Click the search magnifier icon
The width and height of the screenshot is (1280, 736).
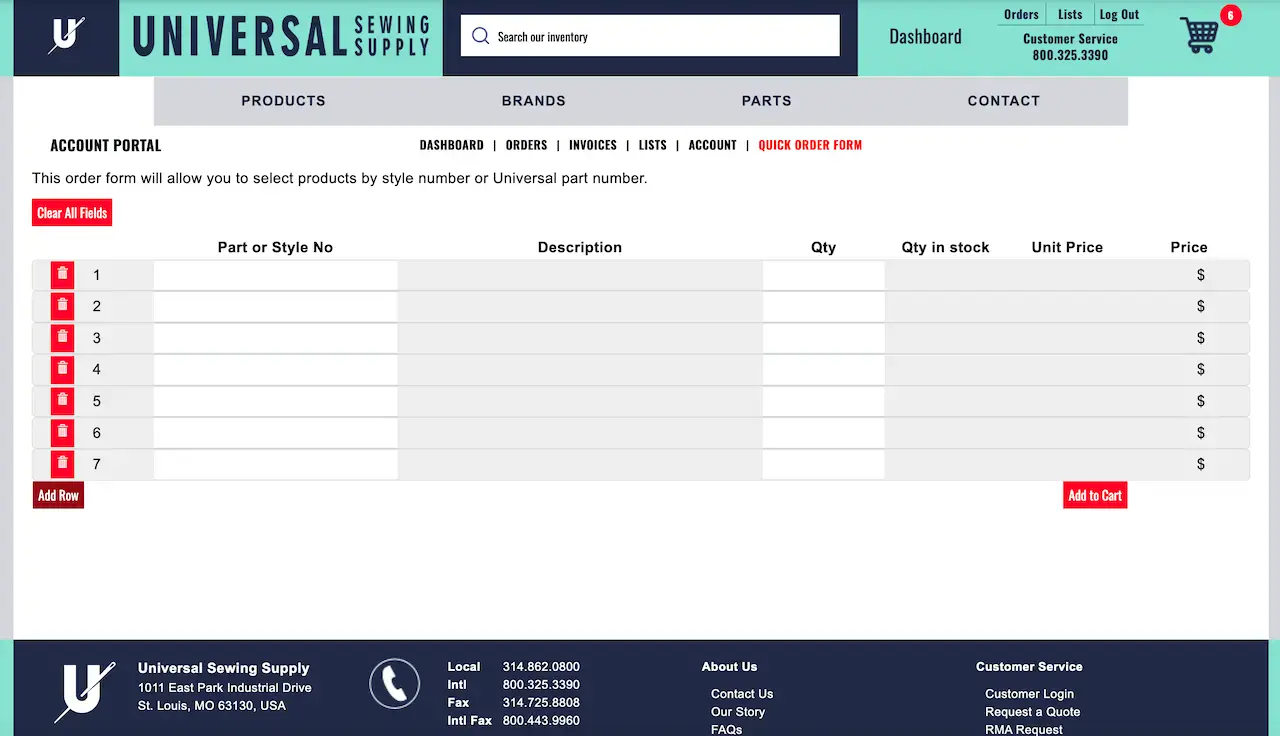(480, 36)
